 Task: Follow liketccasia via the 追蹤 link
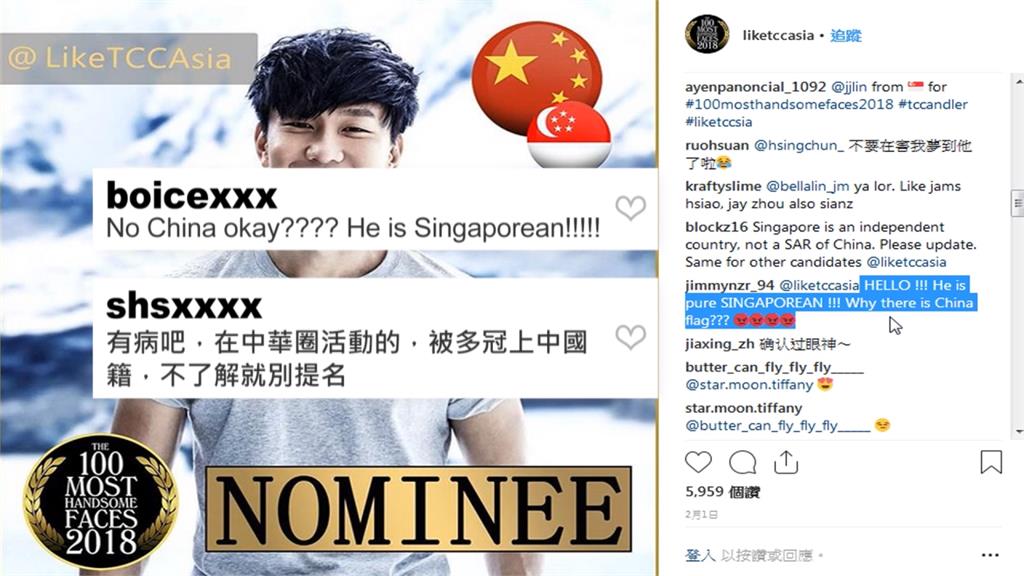846,35
